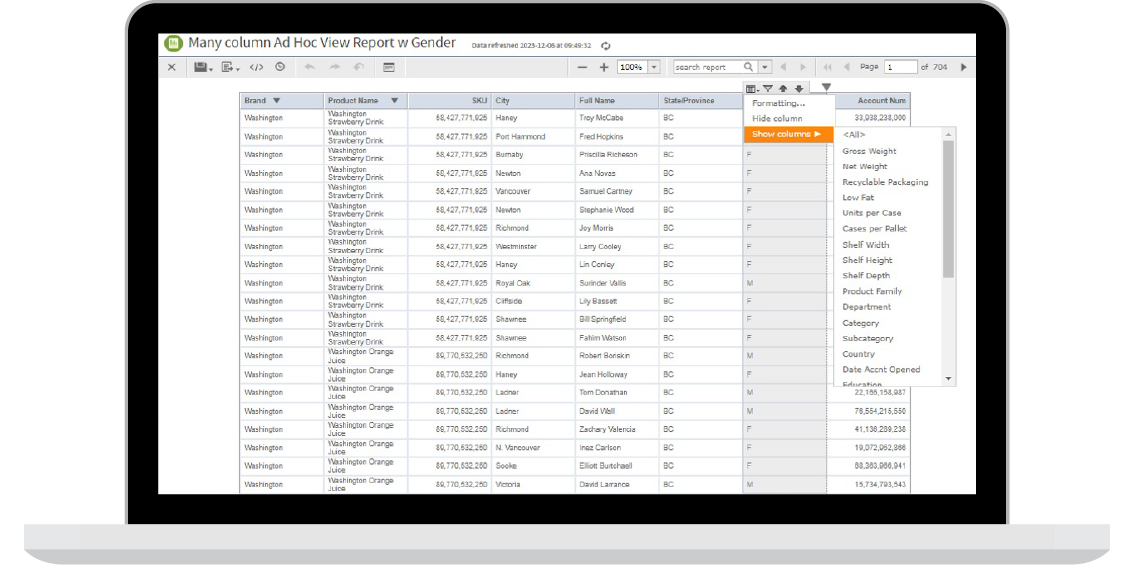Jump to the first page
The image size is (1125, 565).
pos(827,67)
